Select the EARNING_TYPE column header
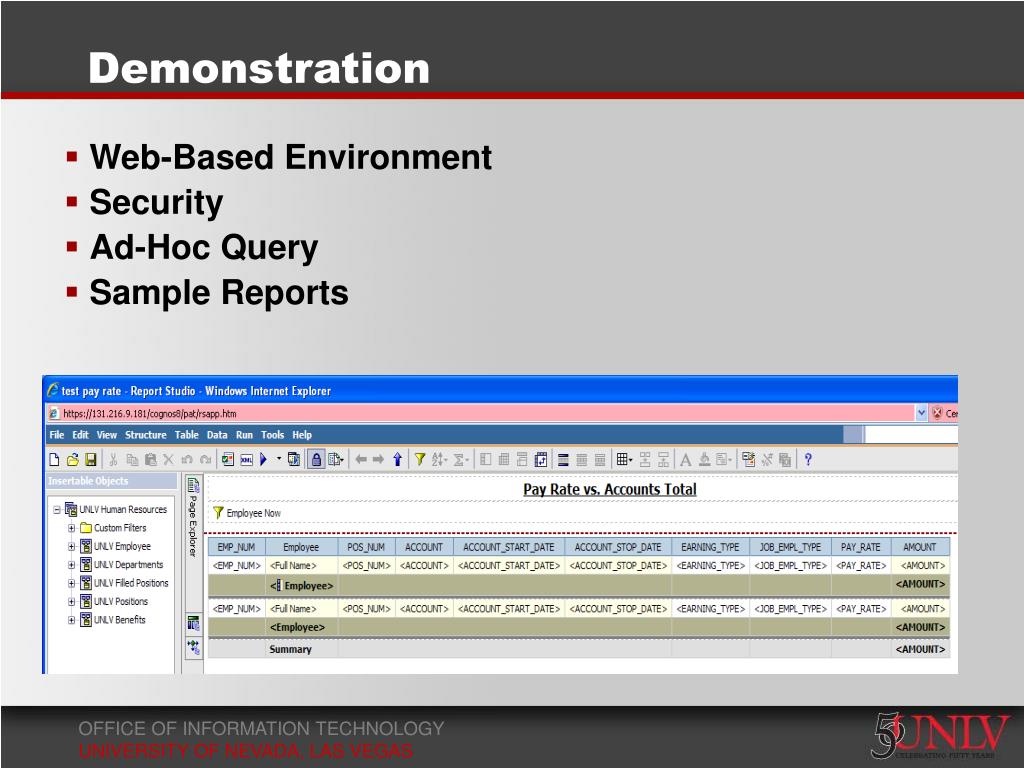 (711, 547)
